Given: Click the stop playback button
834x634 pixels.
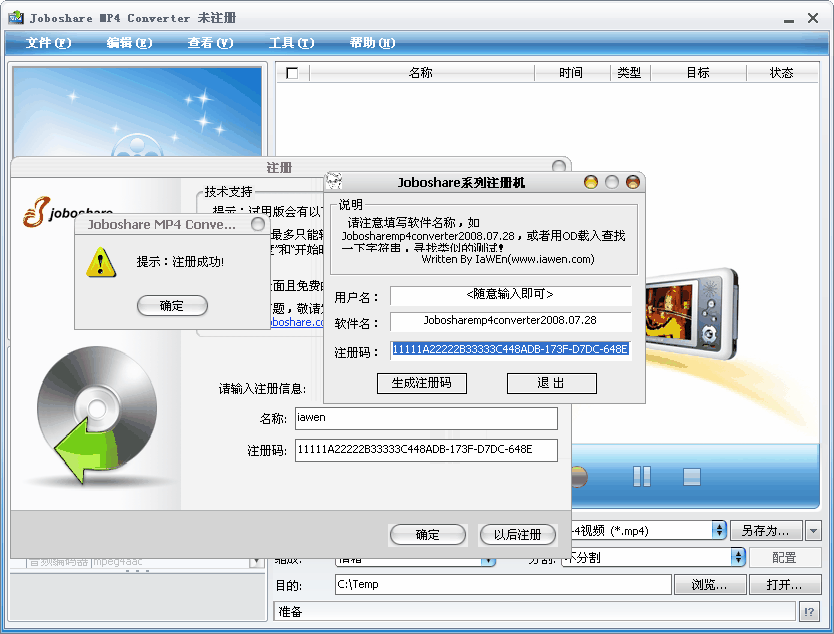Looking at the screenshot, I should point(692,477).
